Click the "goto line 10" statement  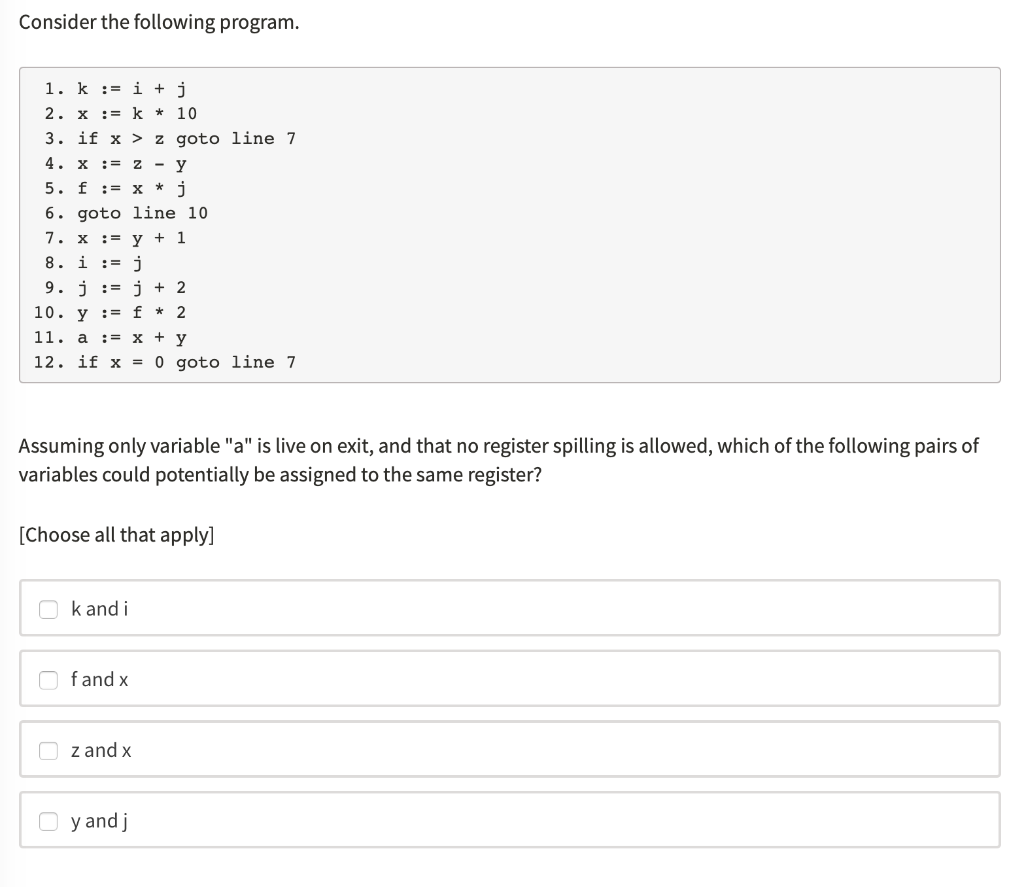click(x=126, y=213)
